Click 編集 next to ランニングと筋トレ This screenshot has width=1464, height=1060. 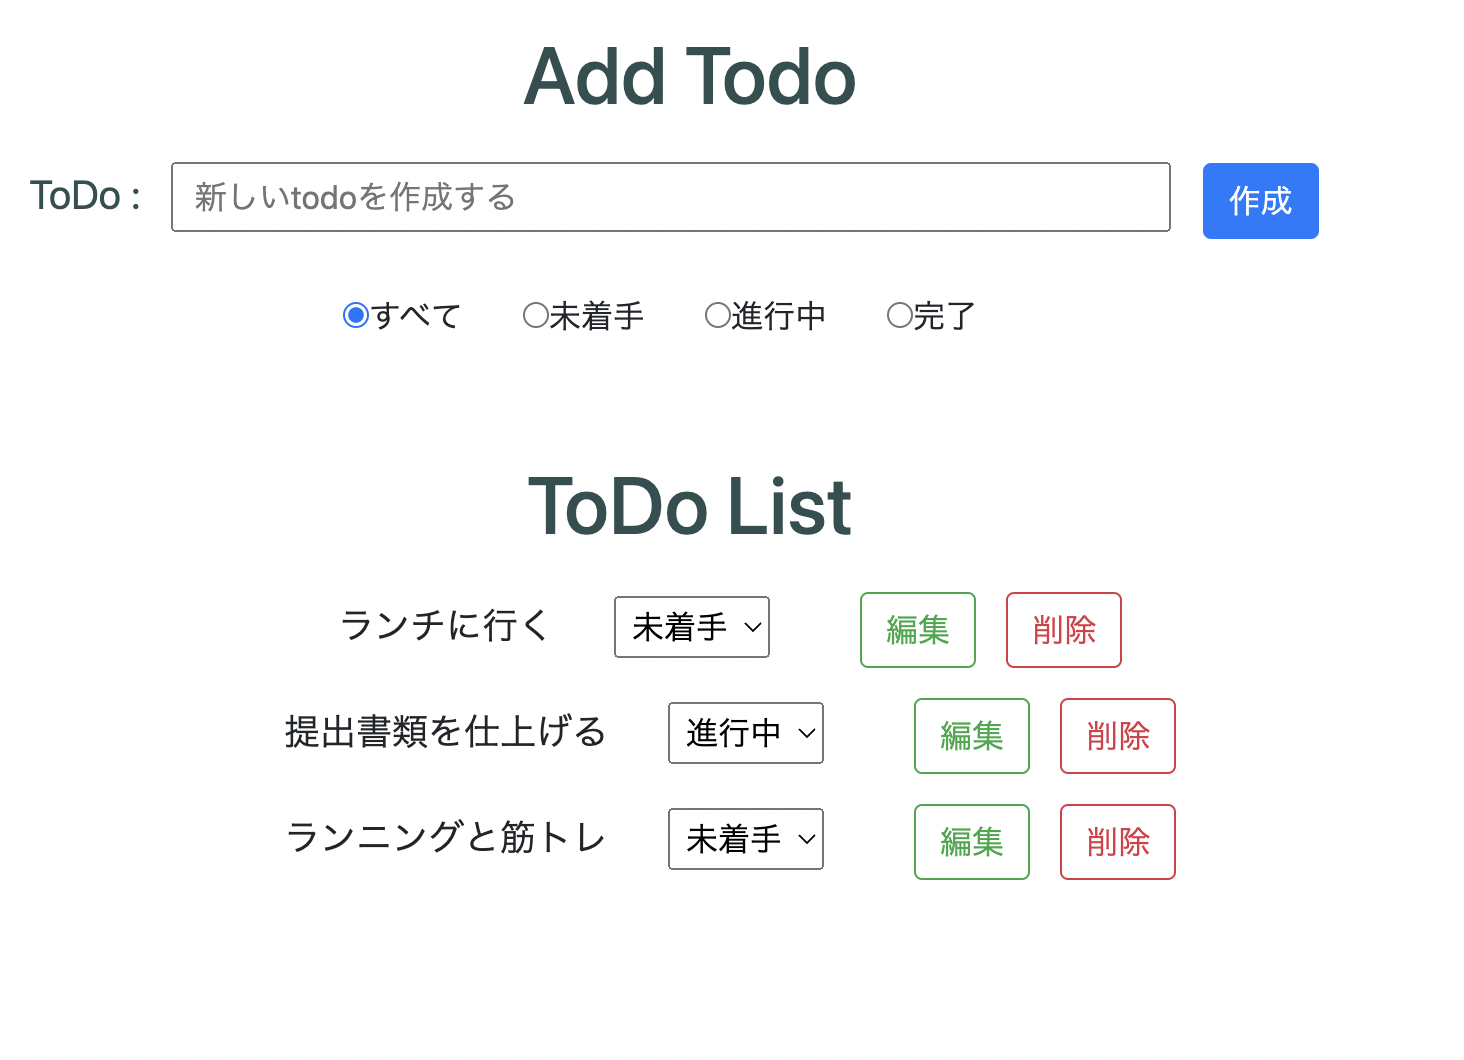[x=971, y=842]
